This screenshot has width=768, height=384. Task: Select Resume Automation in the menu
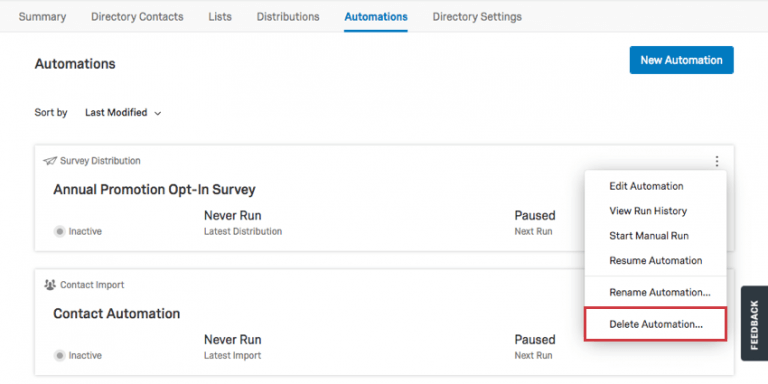point(655,261)
